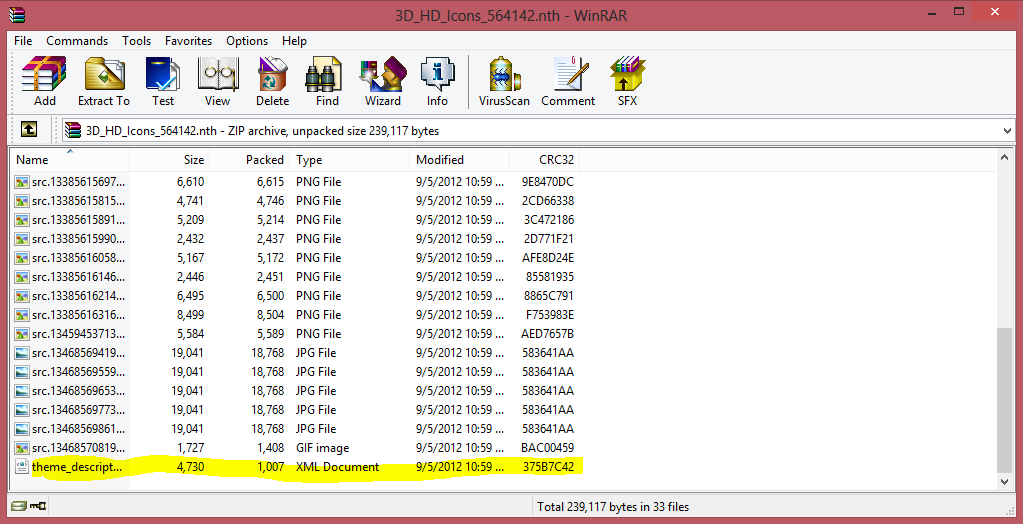
Task: Go up one folder level
Action: tap(28, 130)
